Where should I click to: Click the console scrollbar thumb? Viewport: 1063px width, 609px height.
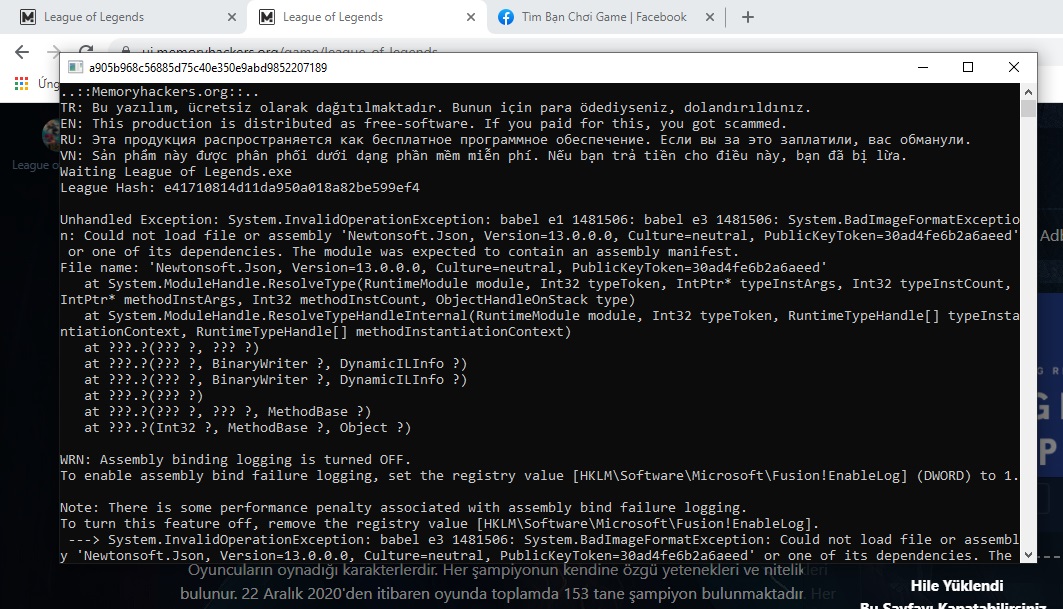click(1028, 109)
